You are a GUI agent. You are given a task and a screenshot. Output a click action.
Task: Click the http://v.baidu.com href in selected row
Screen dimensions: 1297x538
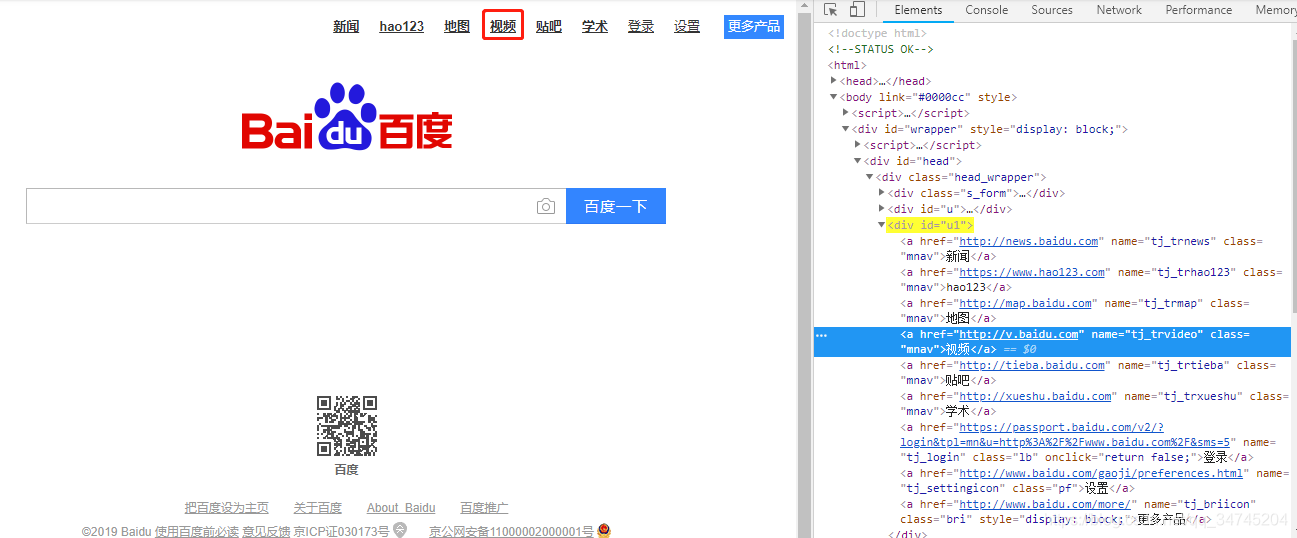click(1019, 334)
